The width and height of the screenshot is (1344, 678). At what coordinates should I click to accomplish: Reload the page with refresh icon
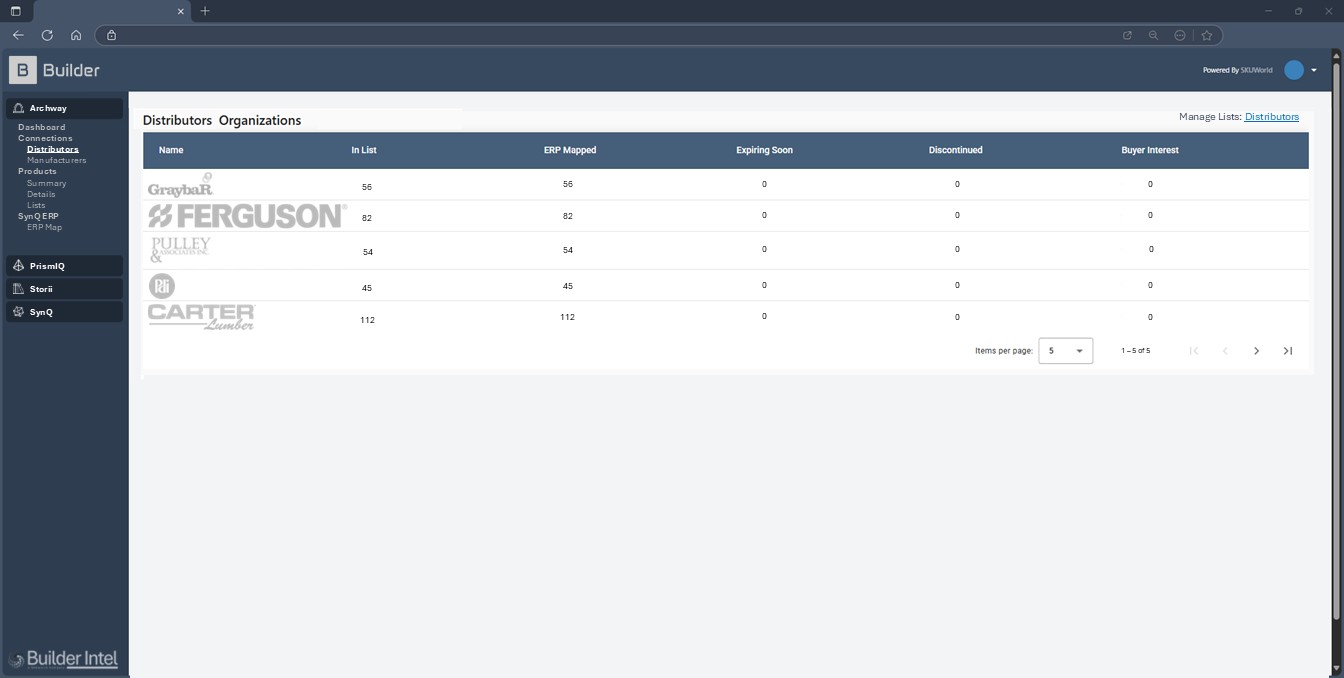tap(47, 35)
